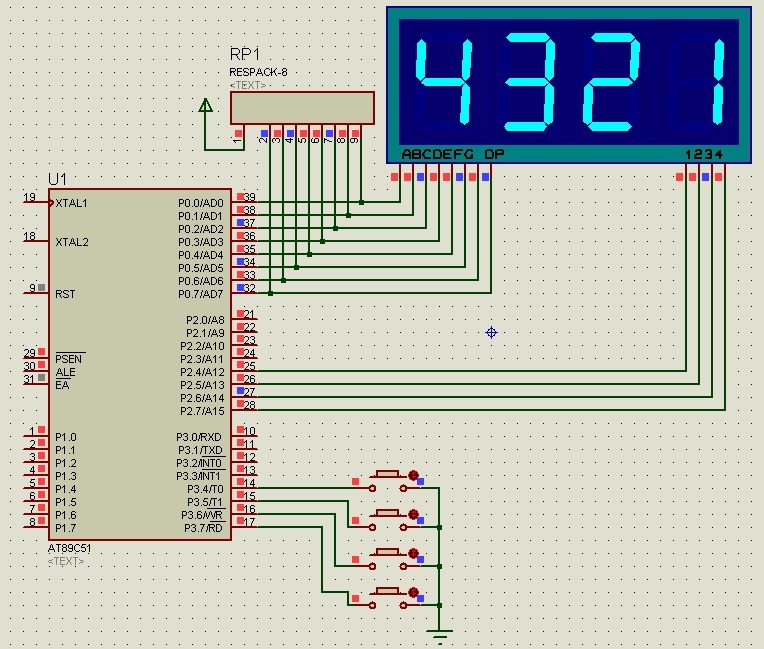Select the RP1 resistor pack body
The height and width of the screenshot is (649, 764).
(x=302, y=108)
